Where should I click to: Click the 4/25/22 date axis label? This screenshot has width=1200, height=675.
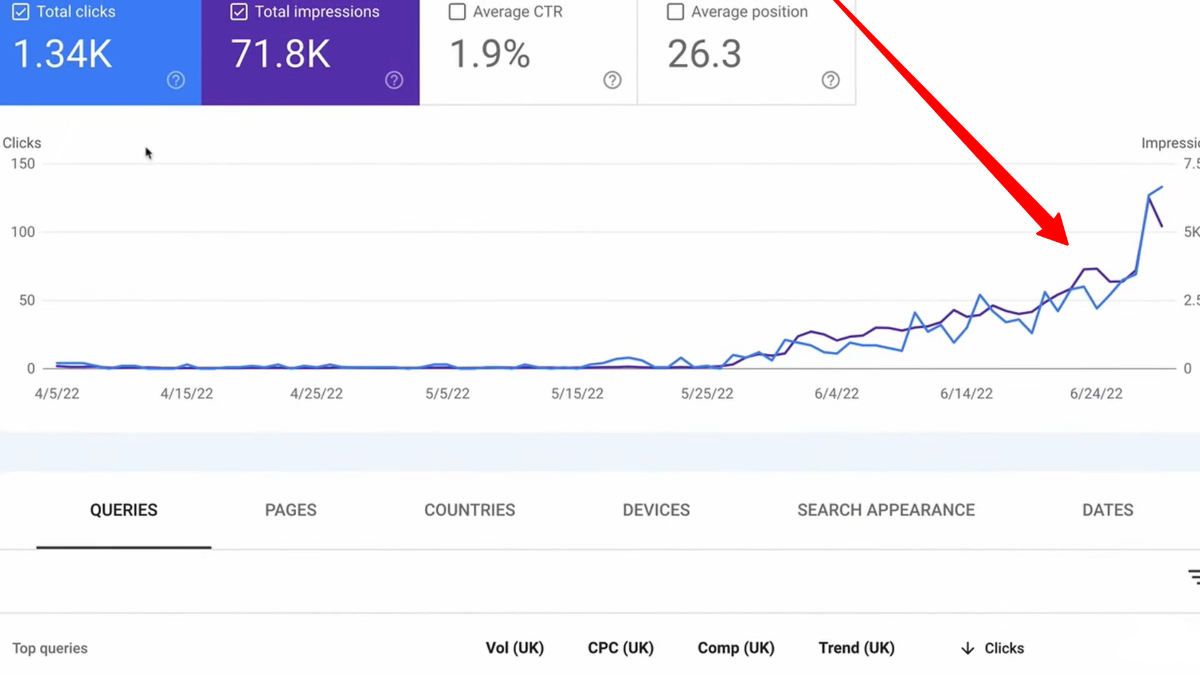(317, 394)
